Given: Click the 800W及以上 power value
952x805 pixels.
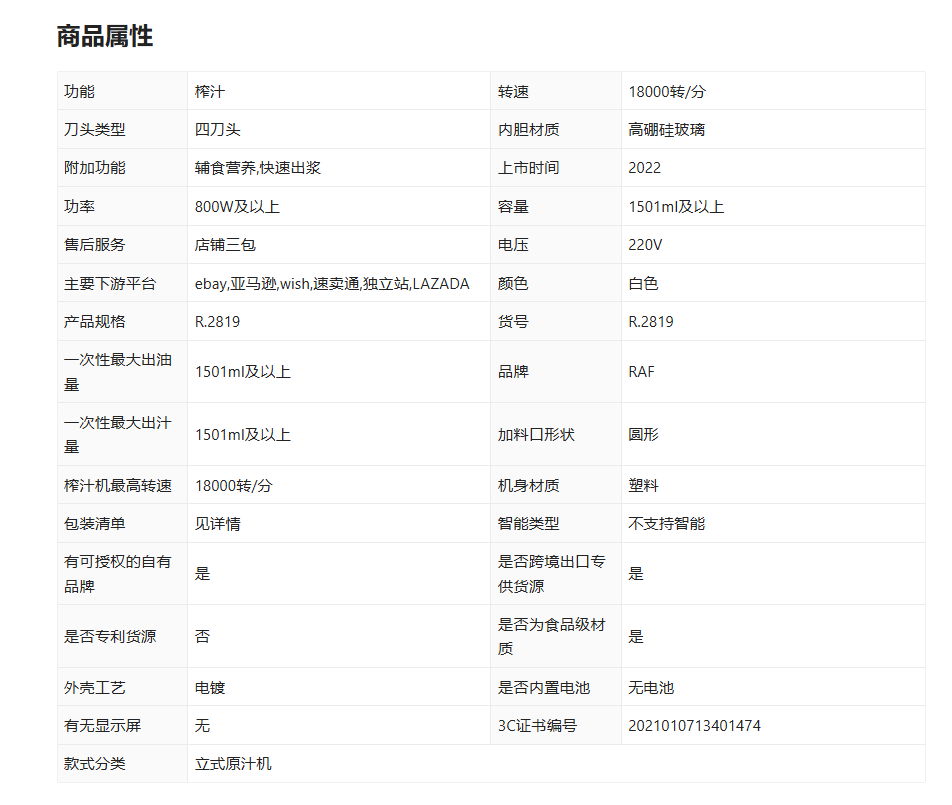Looking at the screenshot, I should pyautogui.click(x=237, y=206).
